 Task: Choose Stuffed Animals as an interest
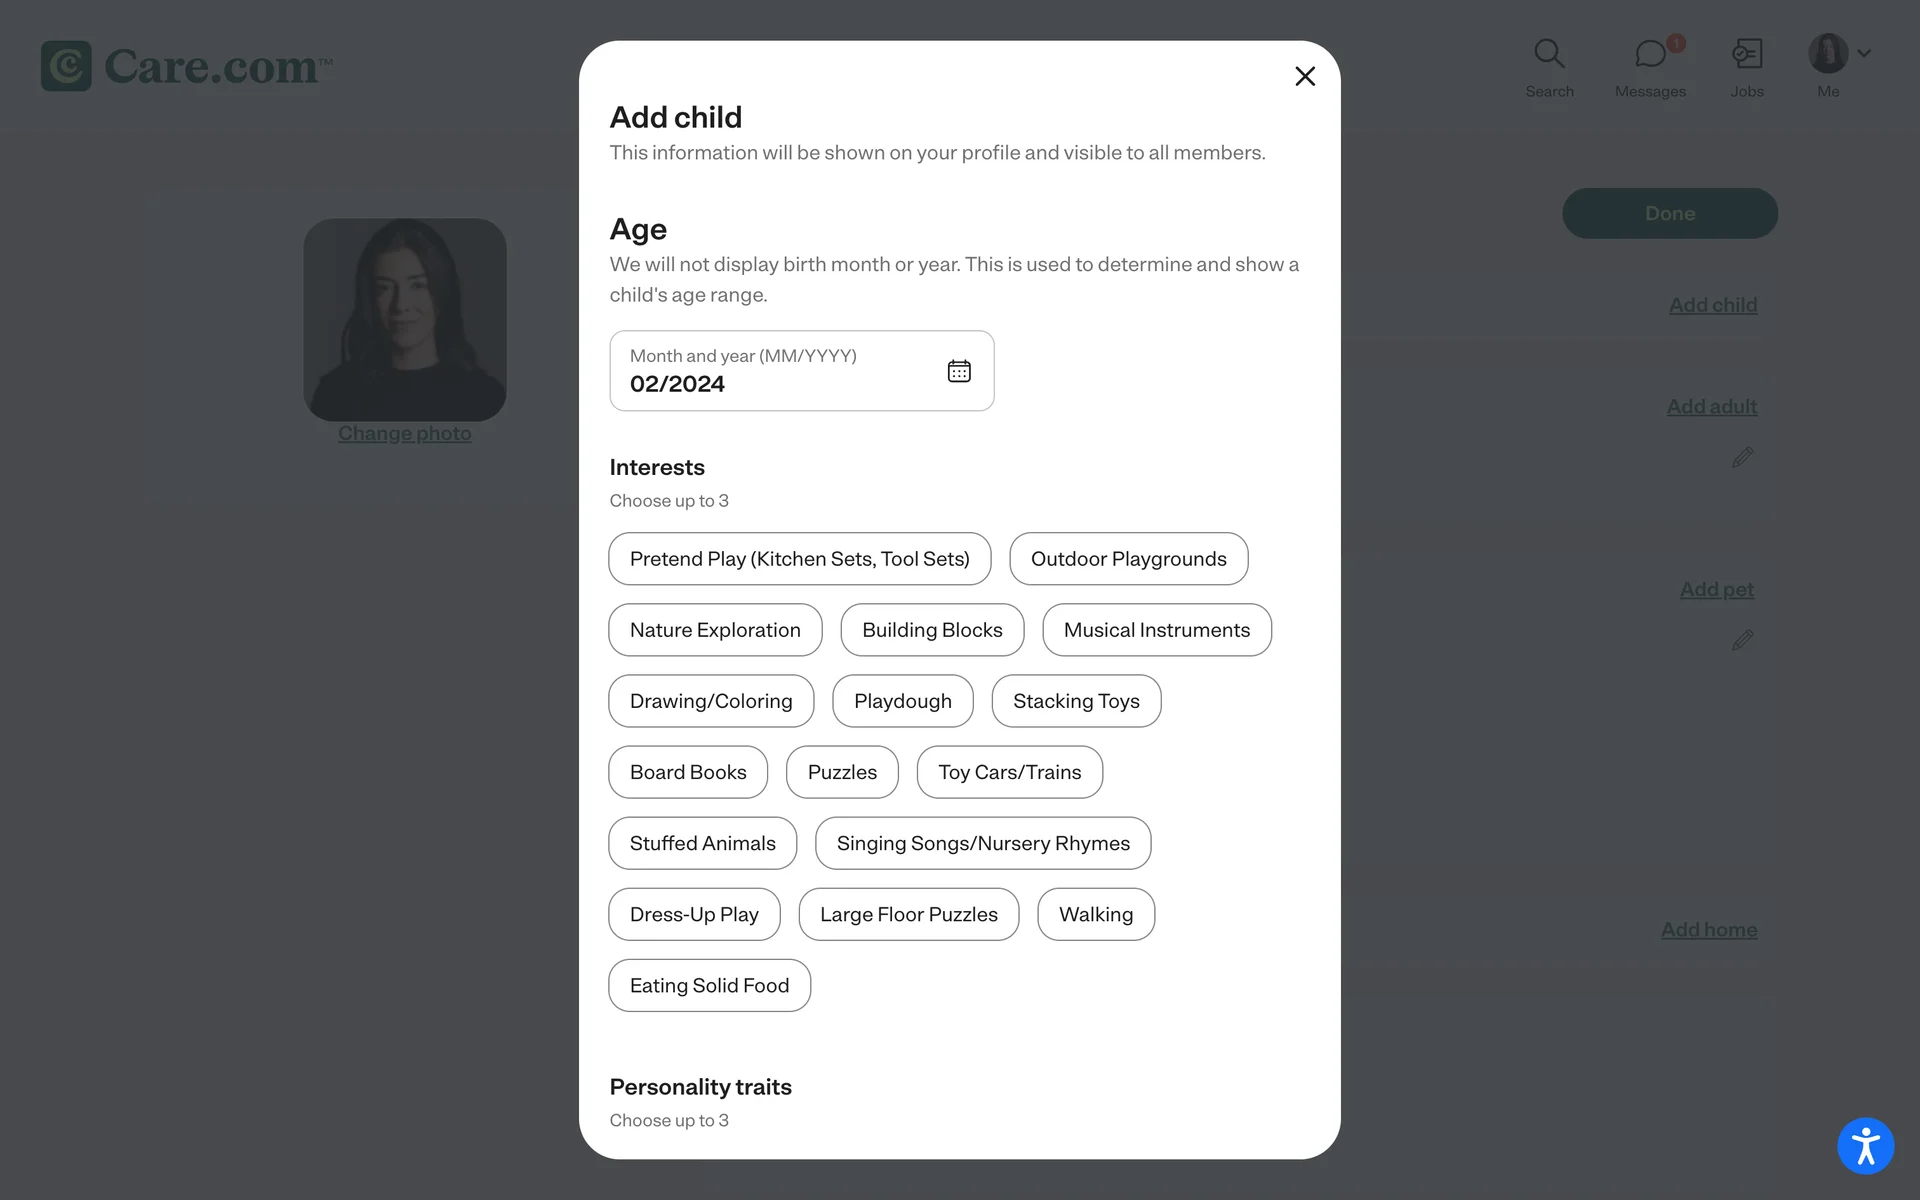click(702, 843)
